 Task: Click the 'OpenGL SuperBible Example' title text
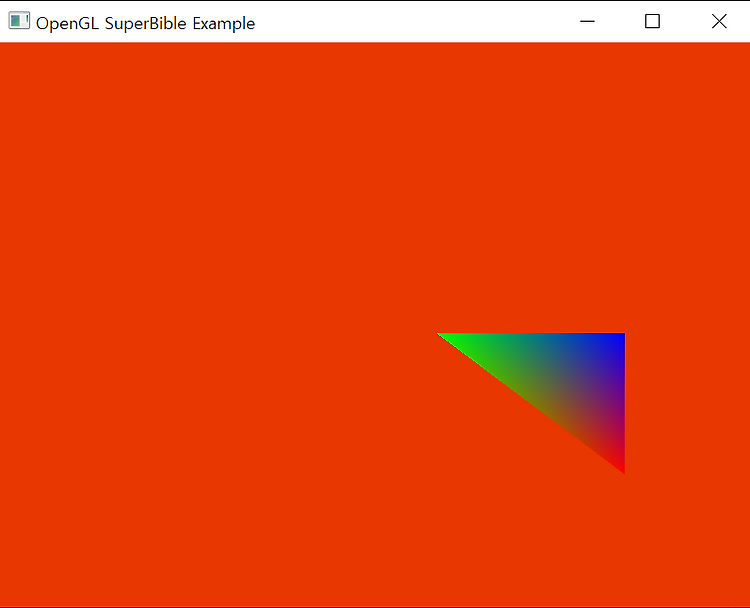(x=145, y=23)
